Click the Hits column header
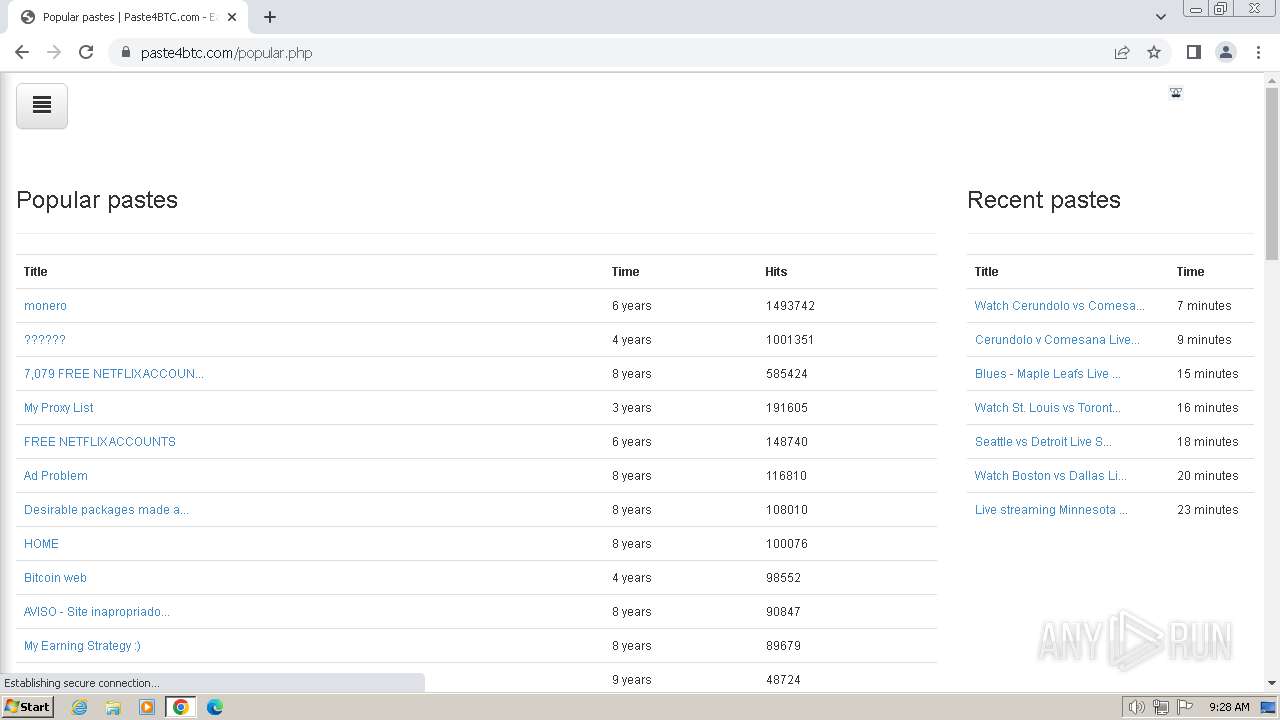 [776, 272]
